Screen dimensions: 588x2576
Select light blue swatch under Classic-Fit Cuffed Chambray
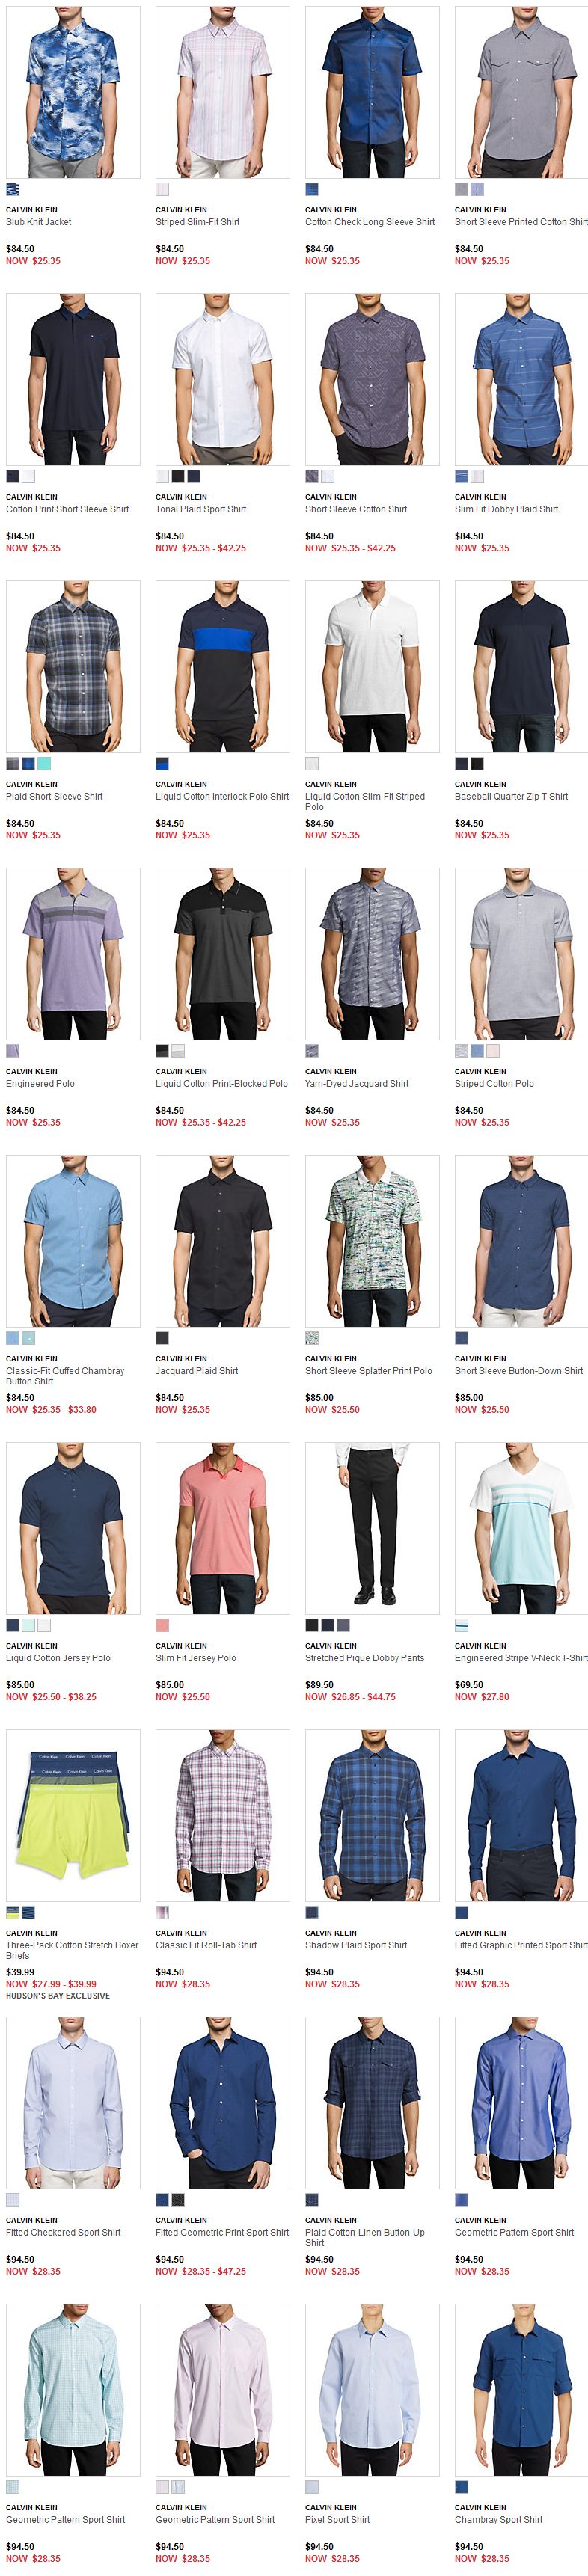(12, 1338)
